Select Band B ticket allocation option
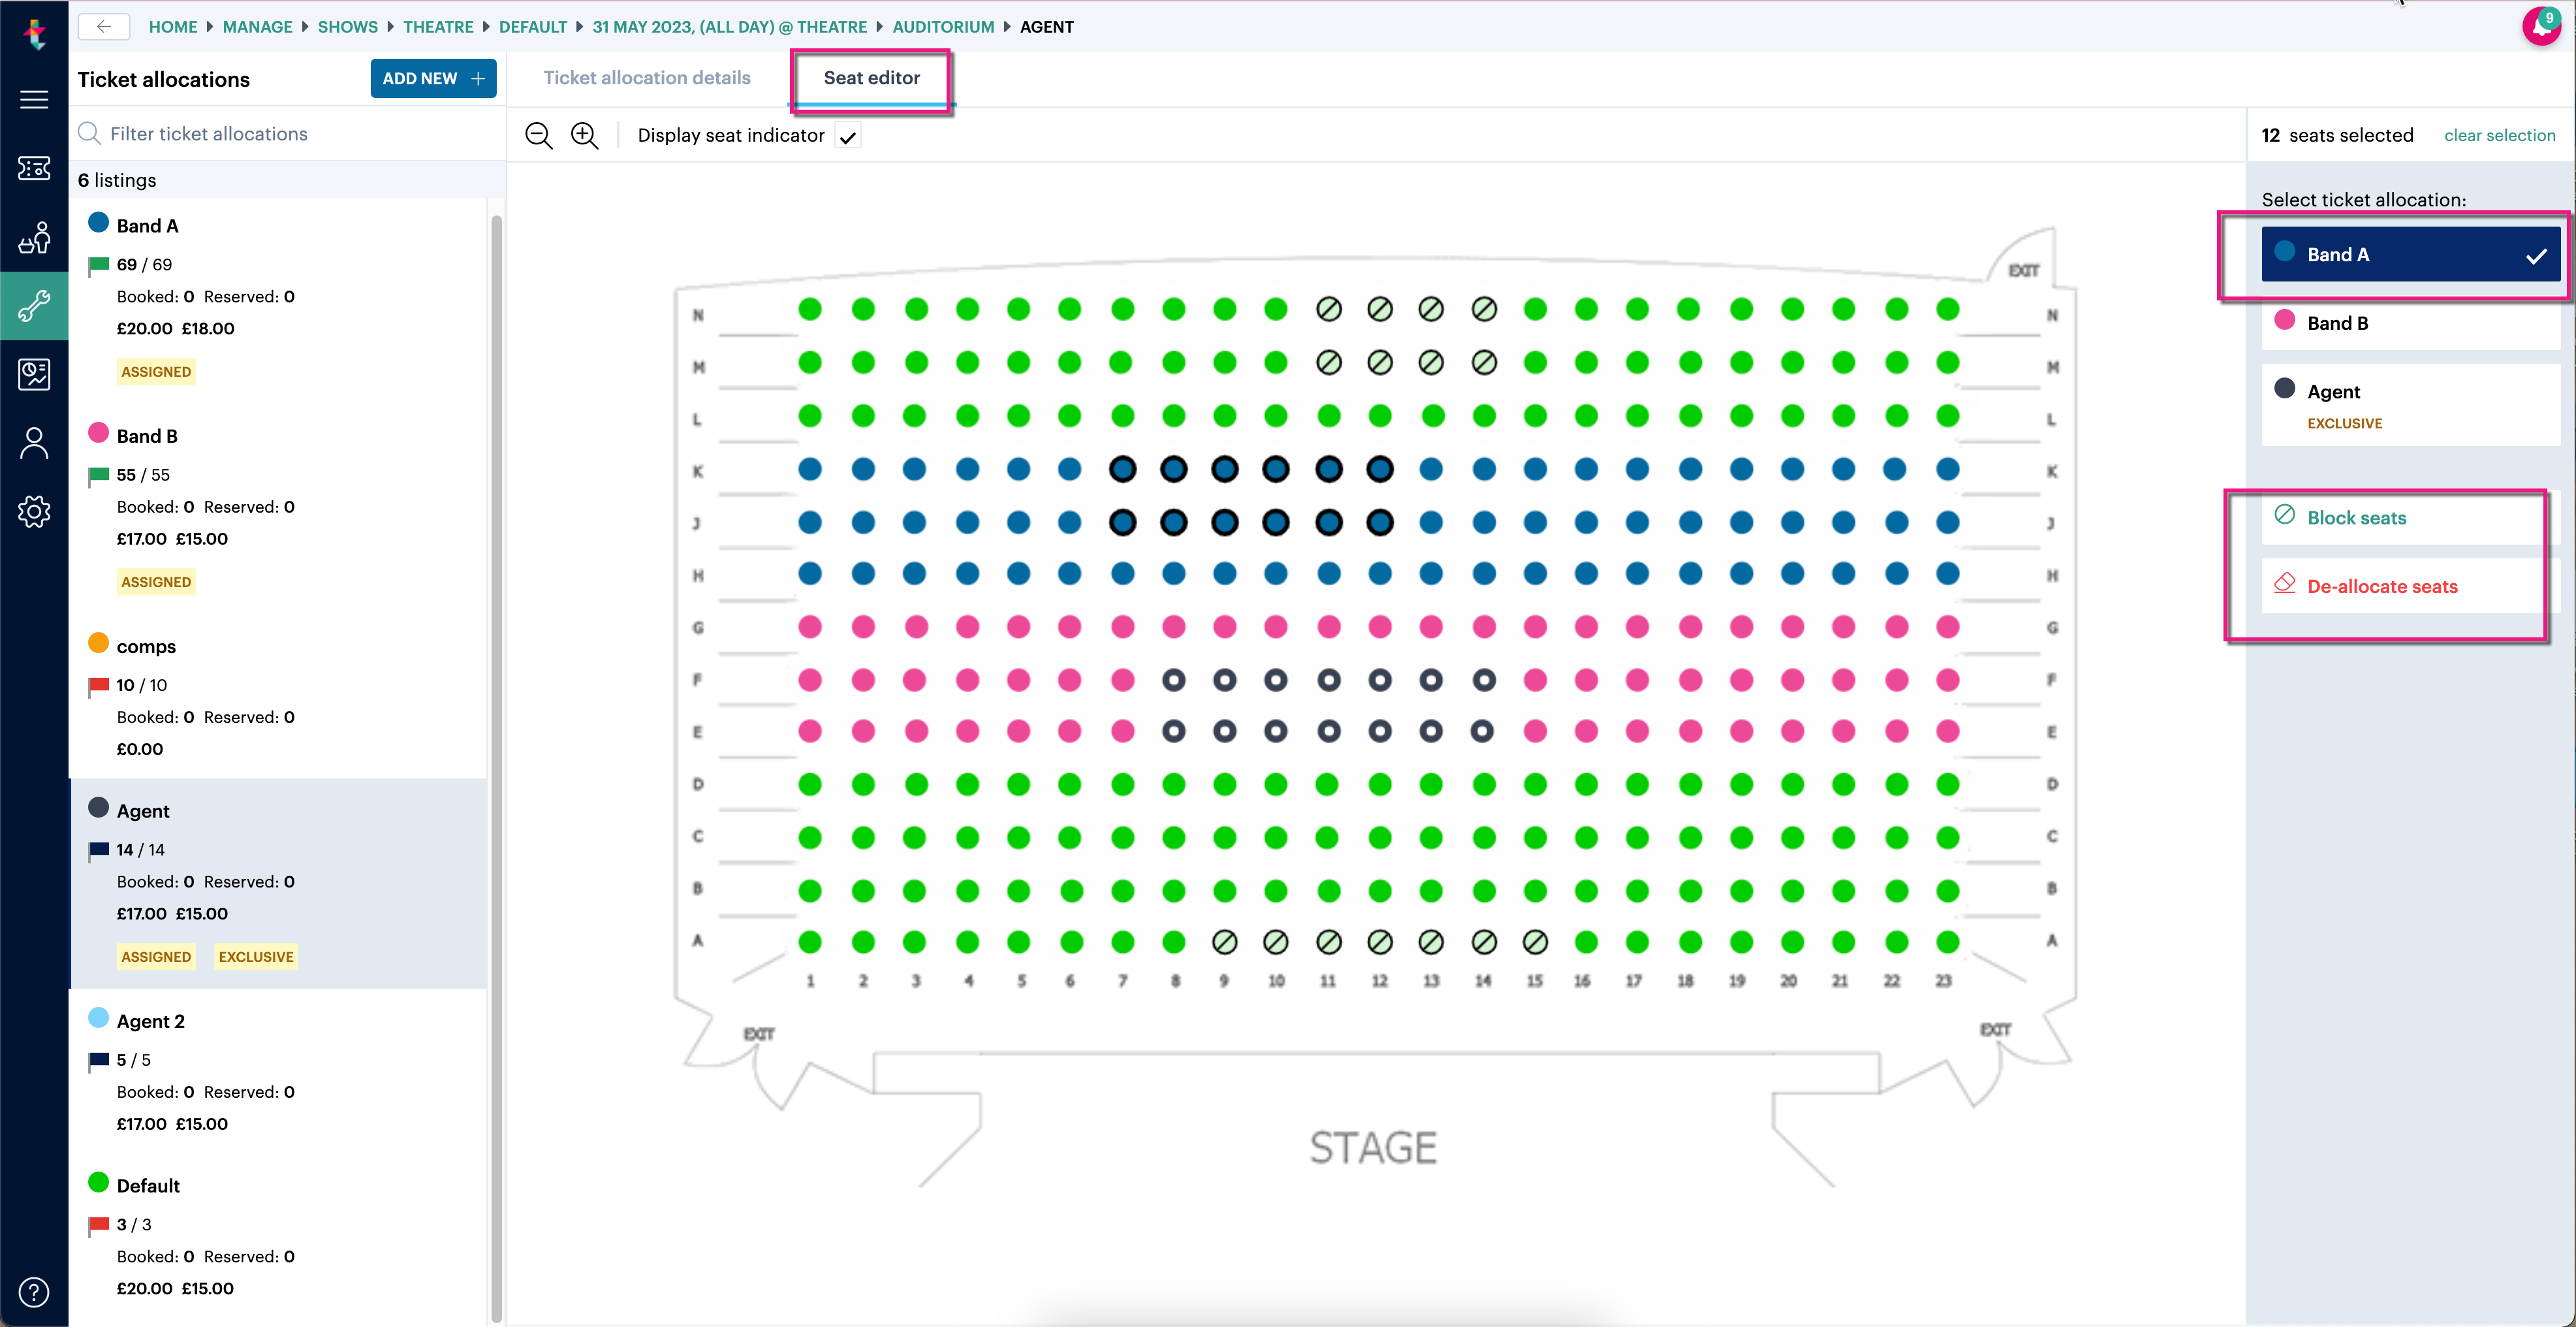Screen dimensions: 2576x1327 click(2410, 323)
